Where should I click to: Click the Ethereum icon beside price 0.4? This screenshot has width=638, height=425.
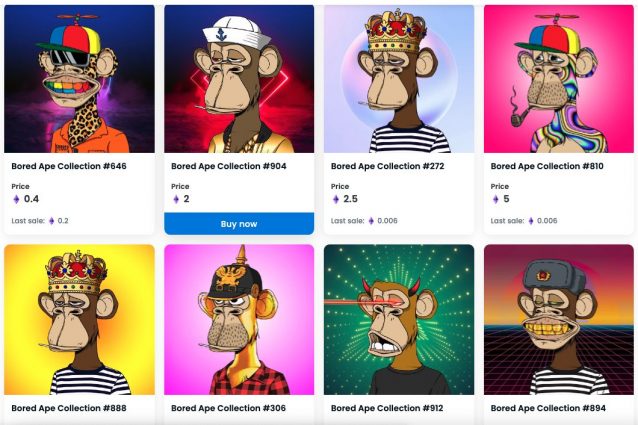pyautogui.click(x=16, y=199)
